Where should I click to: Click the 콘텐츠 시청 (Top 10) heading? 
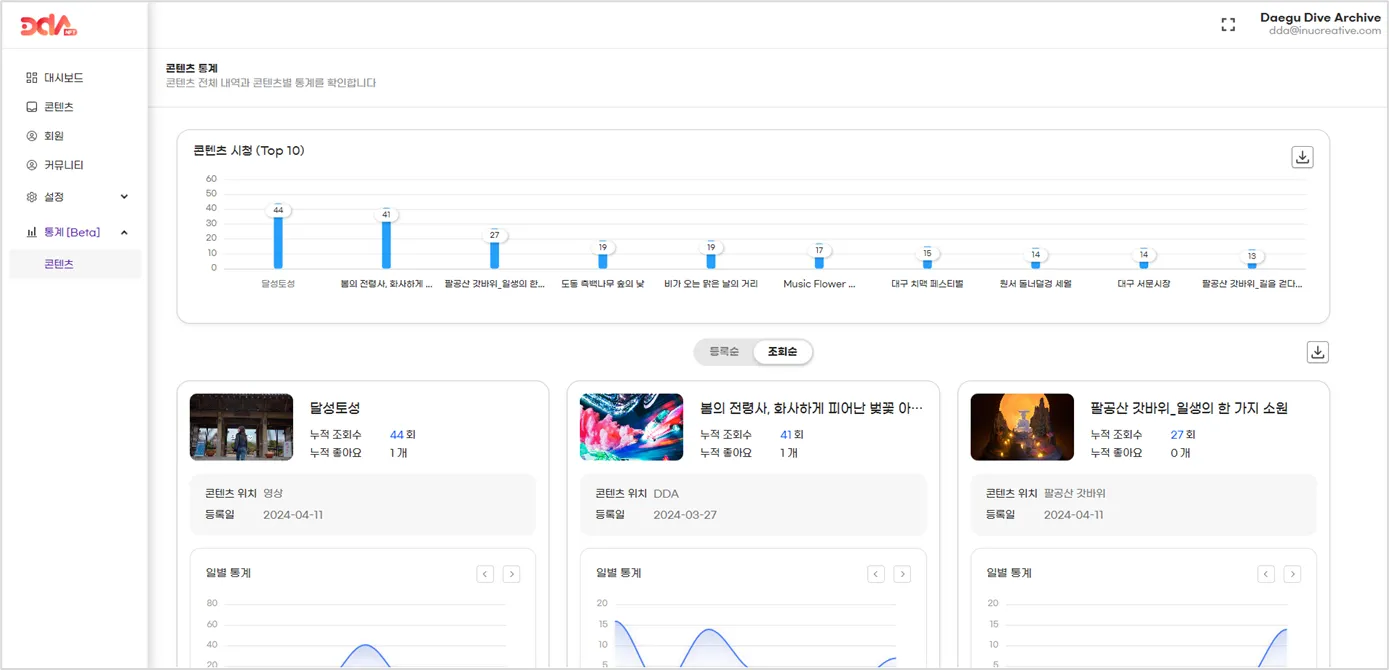click(x=249, y=151)
